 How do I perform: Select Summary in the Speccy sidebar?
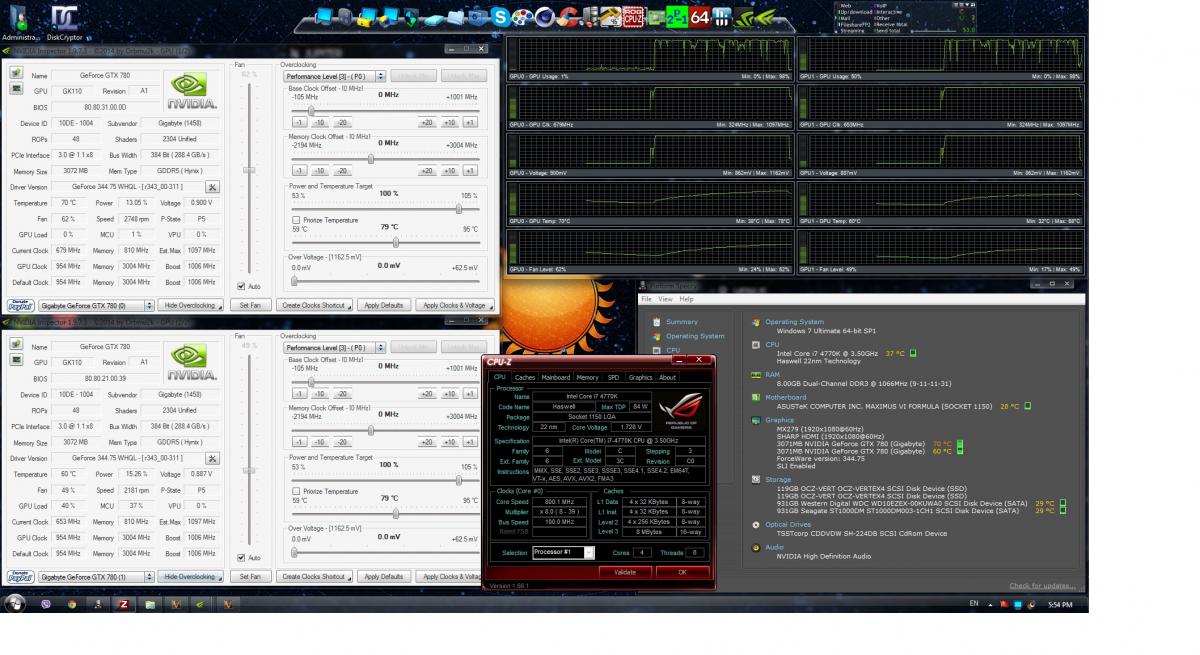tap(681, 322)
